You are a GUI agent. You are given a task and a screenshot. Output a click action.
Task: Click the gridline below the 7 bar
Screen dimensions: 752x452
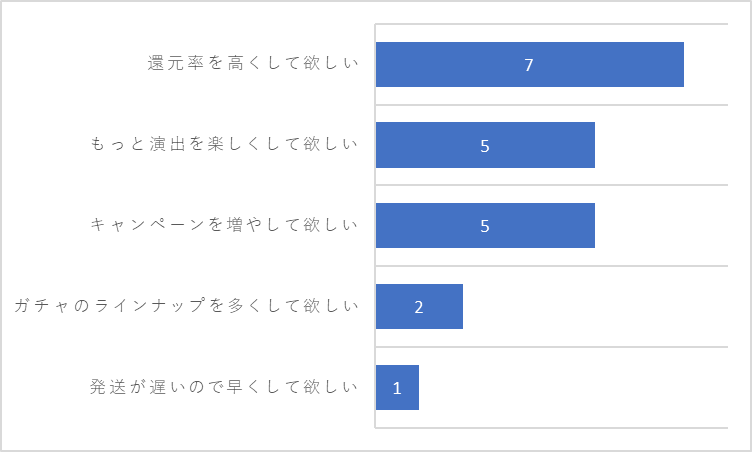coord(552,105)
